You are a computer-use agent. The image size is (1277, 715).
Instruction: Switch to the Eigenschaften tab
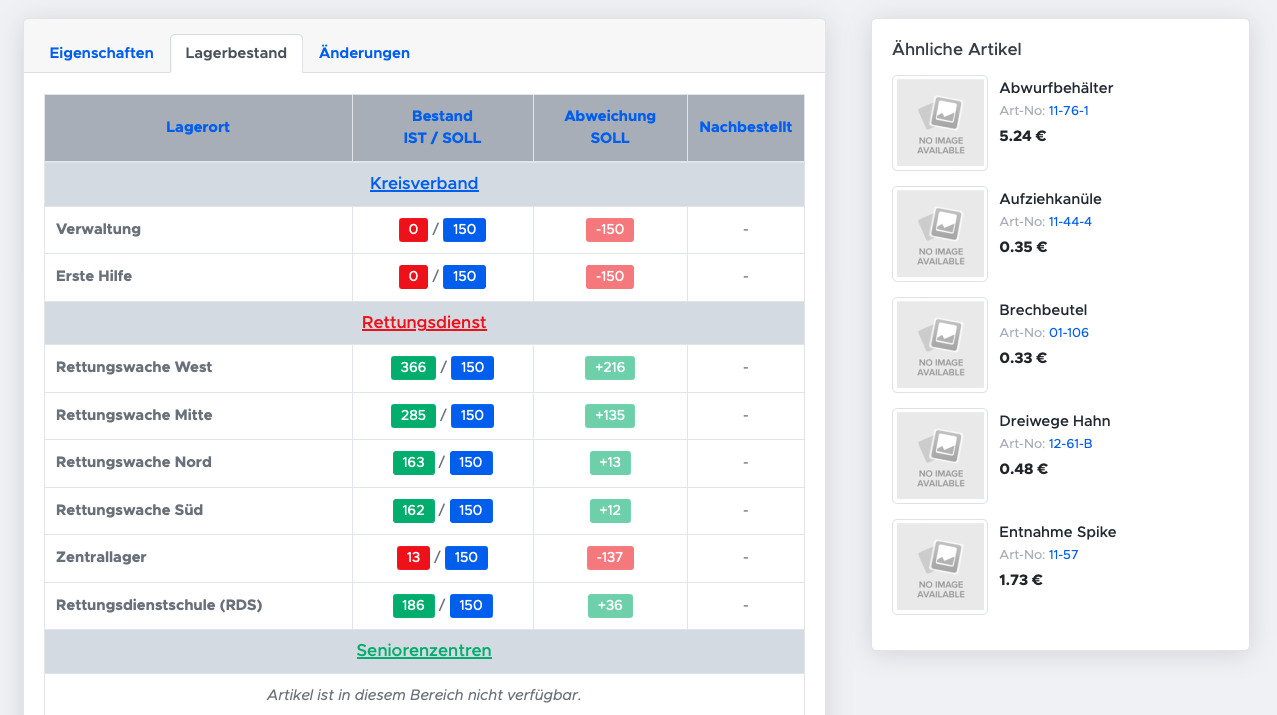101,53
